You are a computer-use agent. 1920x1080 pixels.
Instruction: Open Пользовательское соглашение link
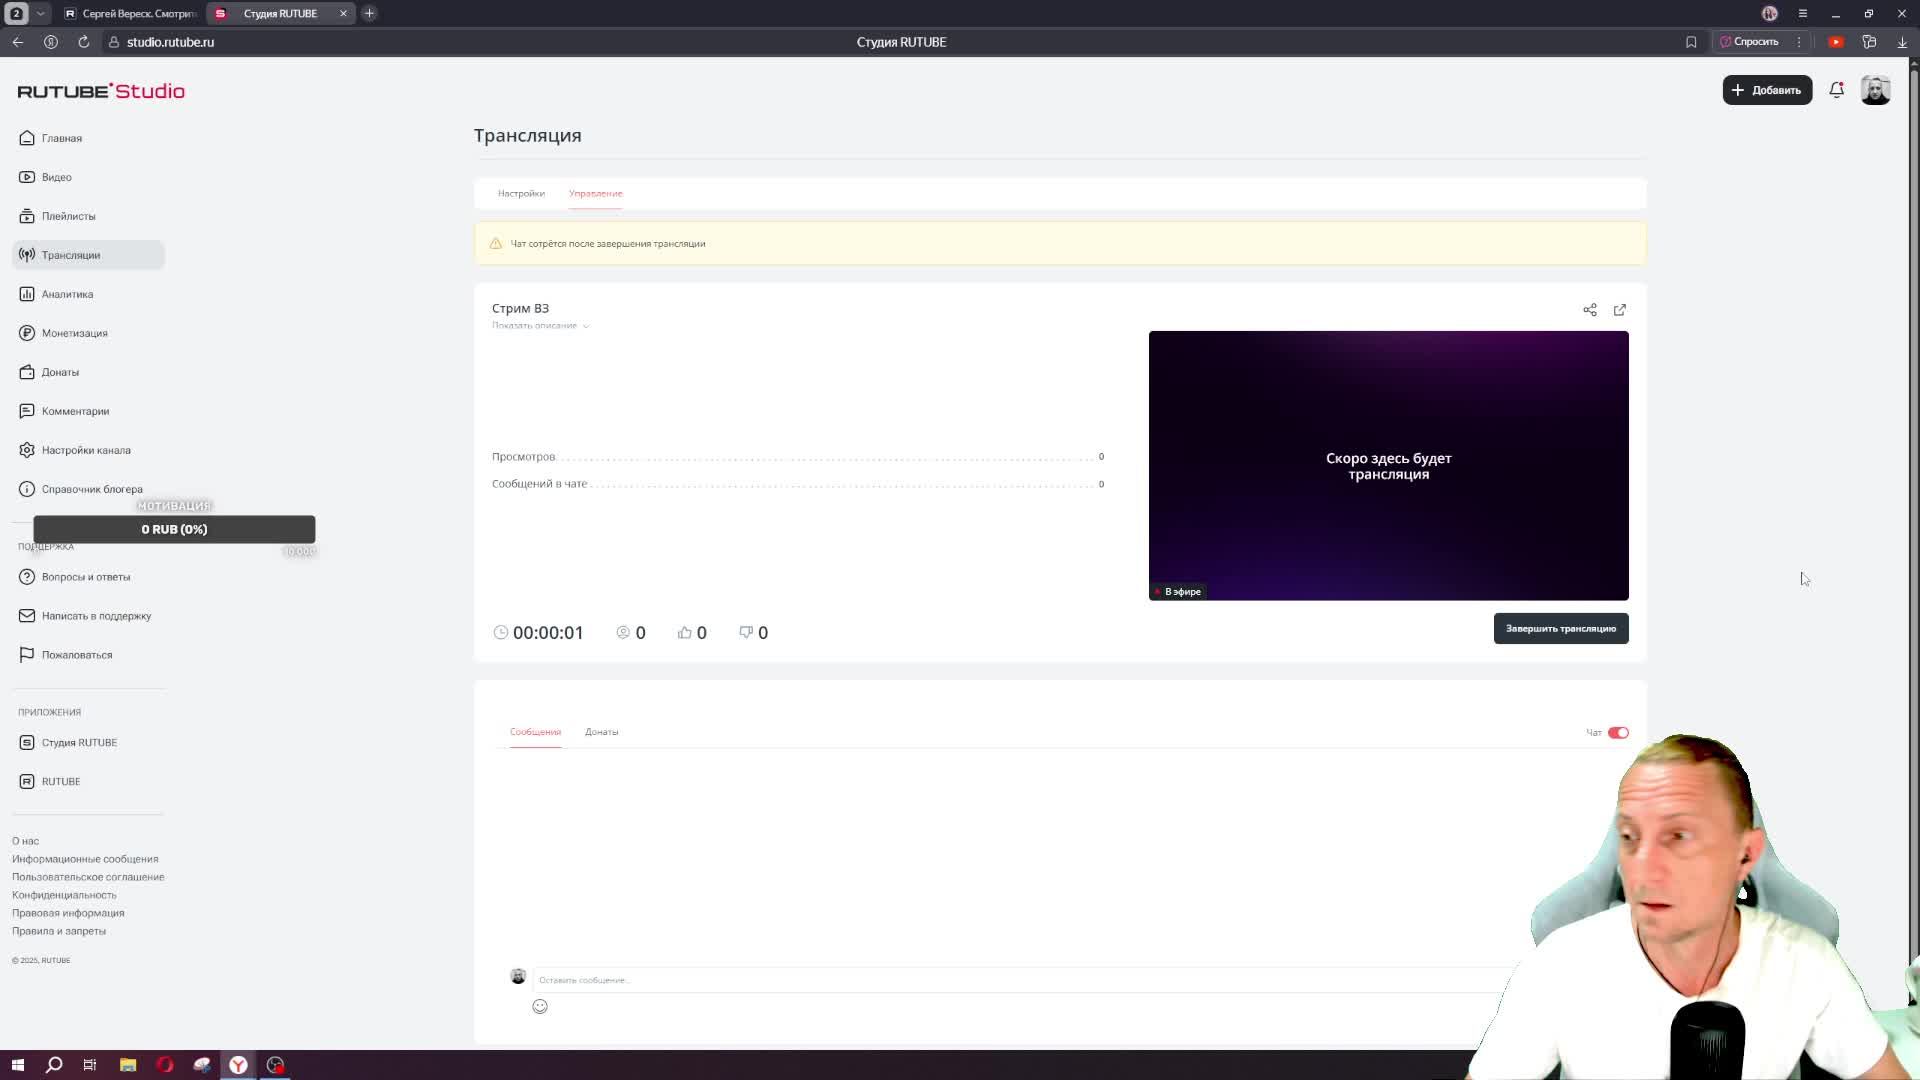(x=88, y=877)
